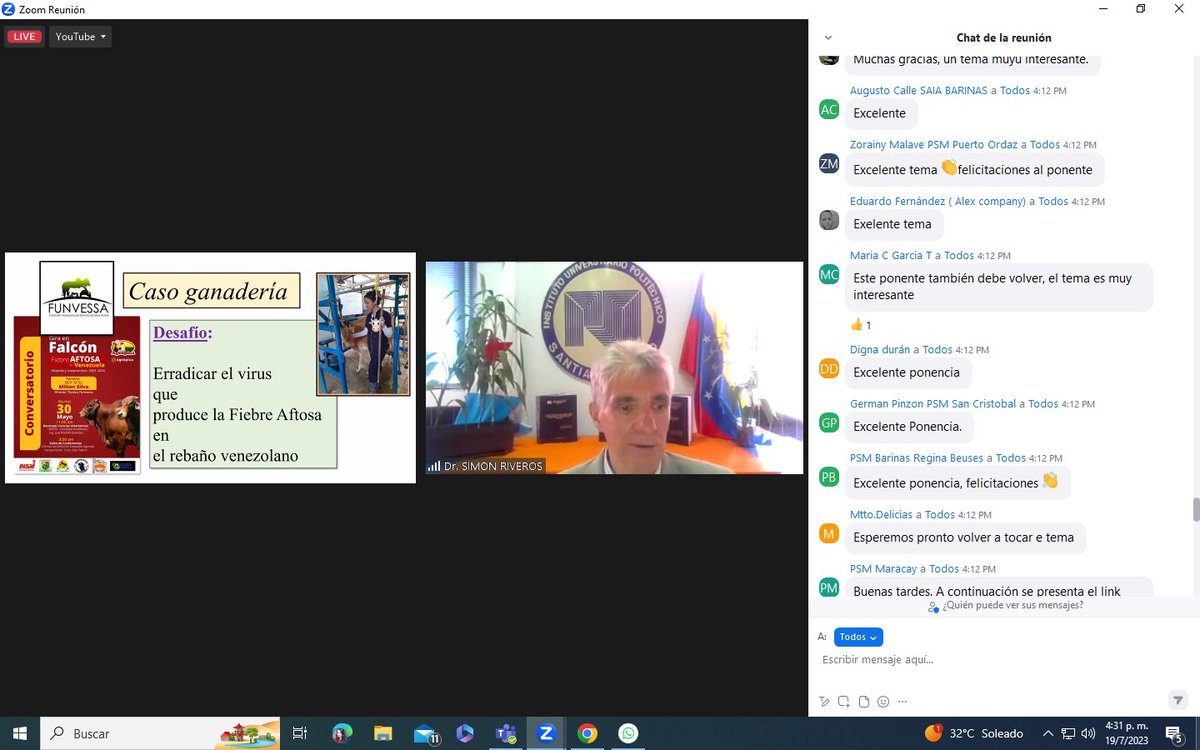Open Task View on taskbar
The height and width of the screenshot is (750, 1200).
click(299, 733)
